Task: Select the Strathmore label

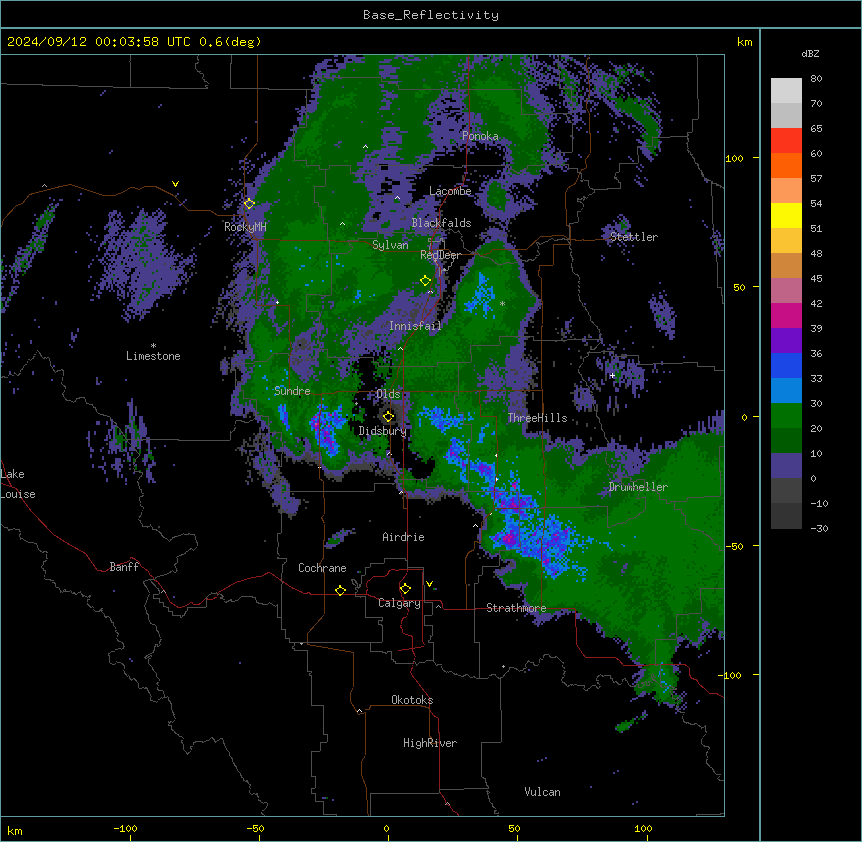Action: 516,608
